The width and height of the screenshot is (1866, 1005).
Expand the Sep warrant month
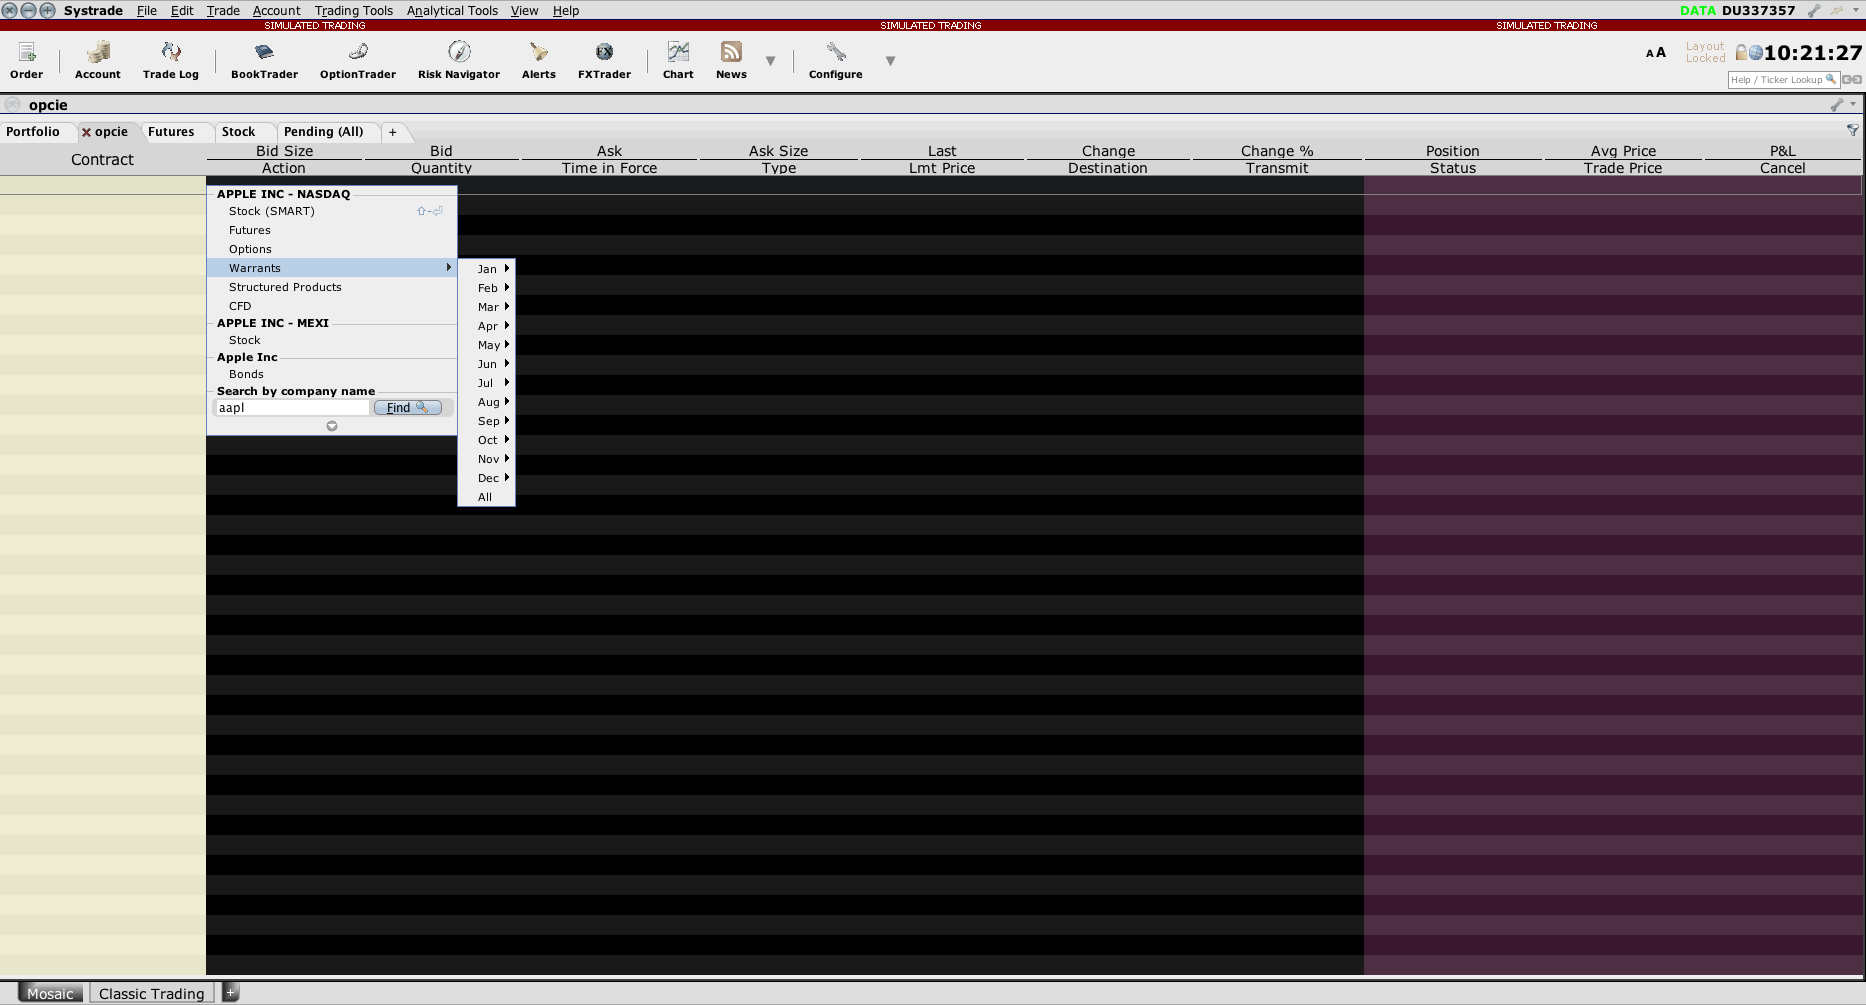click(487, 421)
